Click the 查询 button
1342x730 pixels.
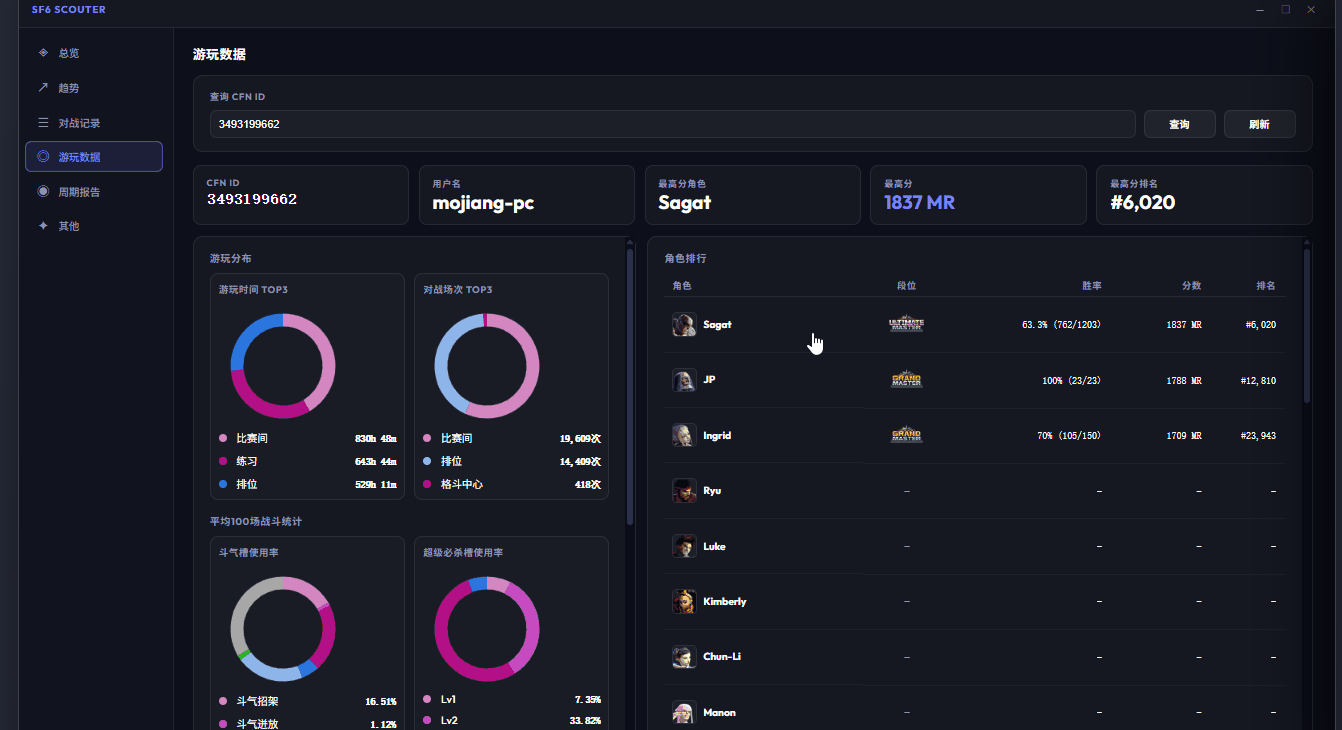point(1180,124)
